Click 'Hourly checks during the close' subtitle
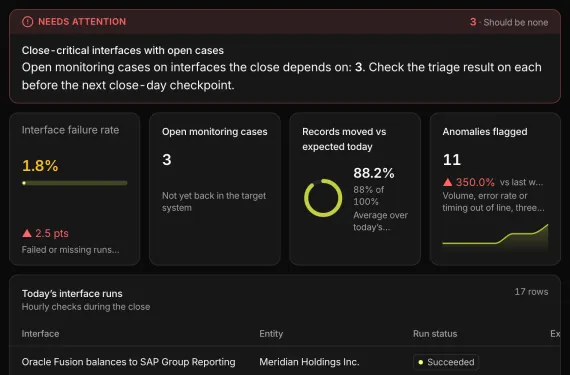570x375 pixels. tap(86, 307)
